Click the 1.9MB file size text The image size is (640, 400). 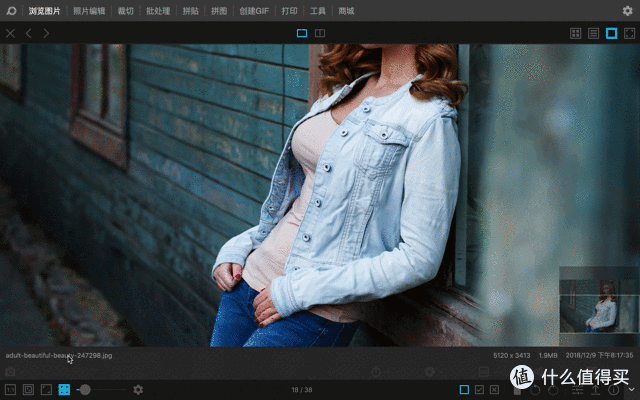coord(548,356)
